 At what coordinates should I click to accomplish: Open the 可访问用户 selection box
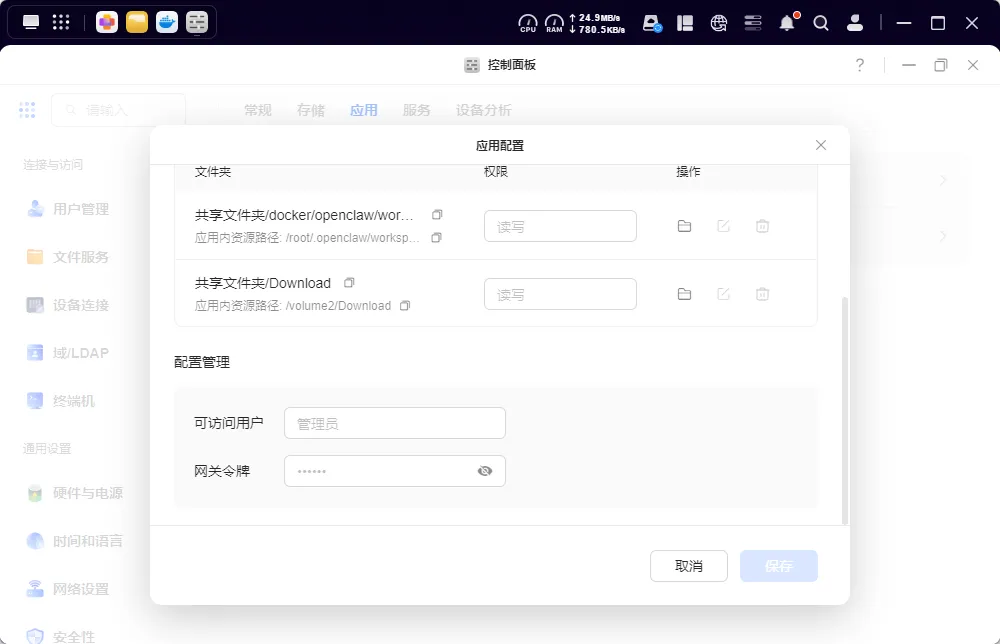(394, 423)
